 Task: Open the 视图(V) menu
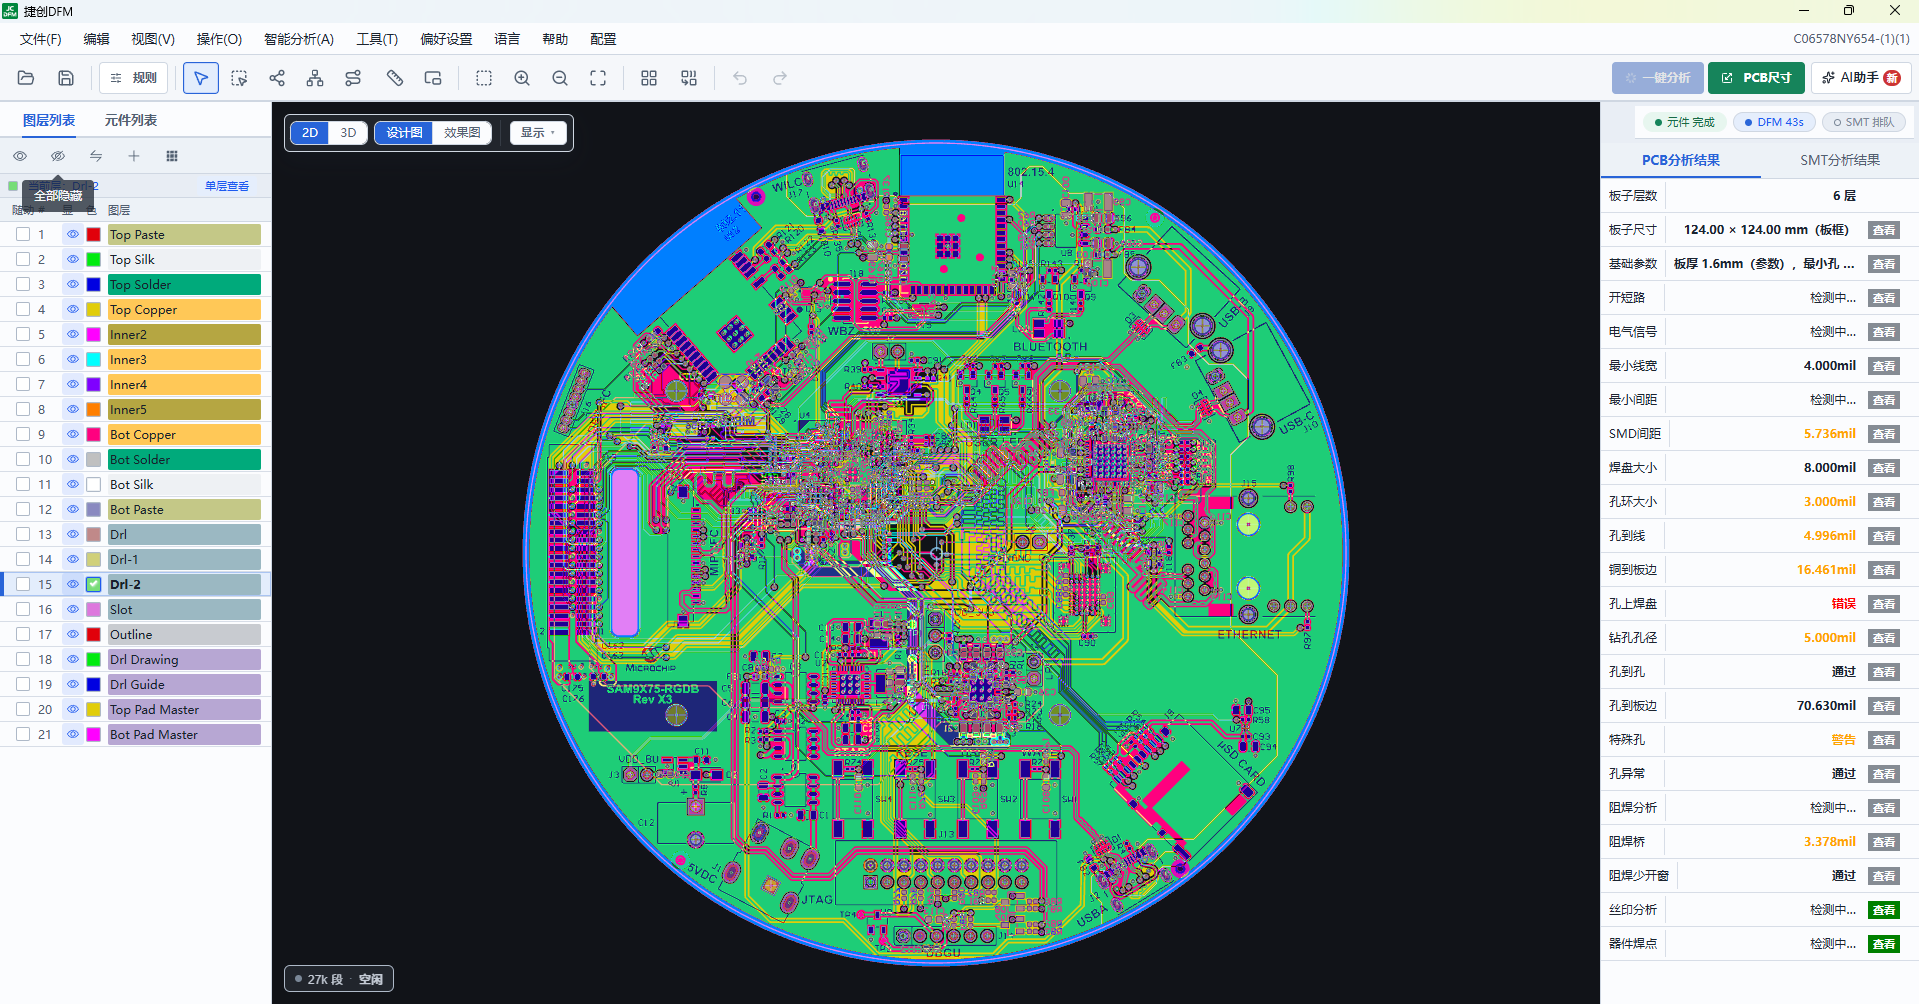[153, 39]
